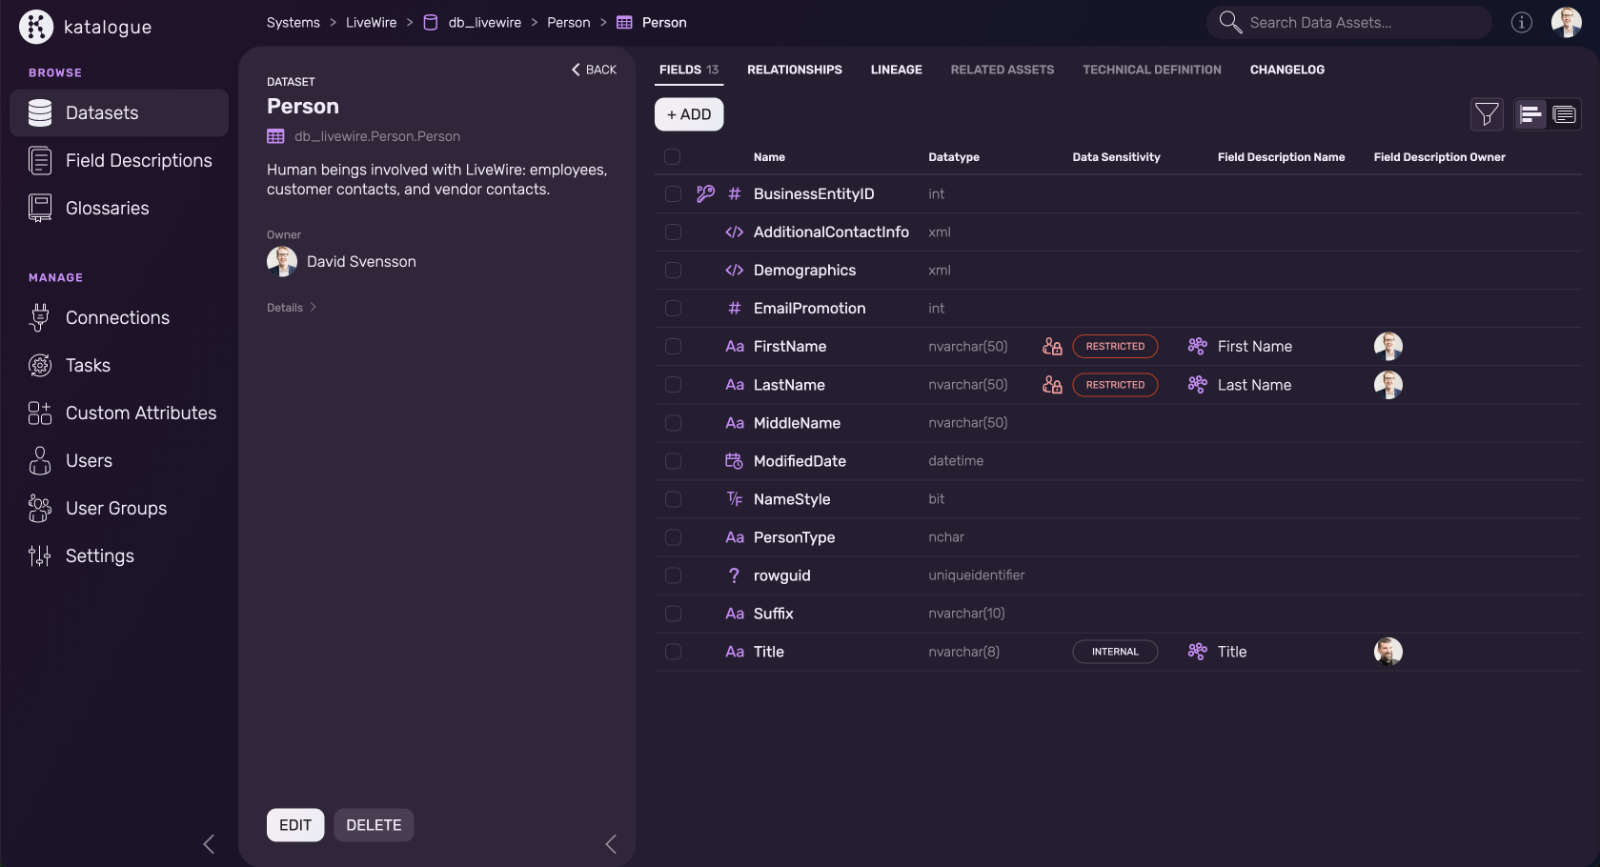Open Connections via its plug icon

point(40,318)
